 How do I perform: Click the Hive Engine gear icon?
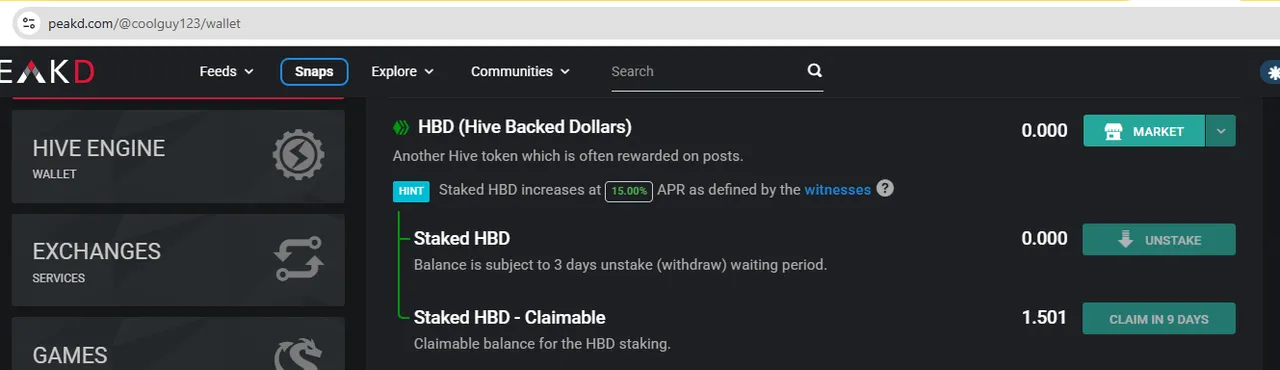(298, 156)
